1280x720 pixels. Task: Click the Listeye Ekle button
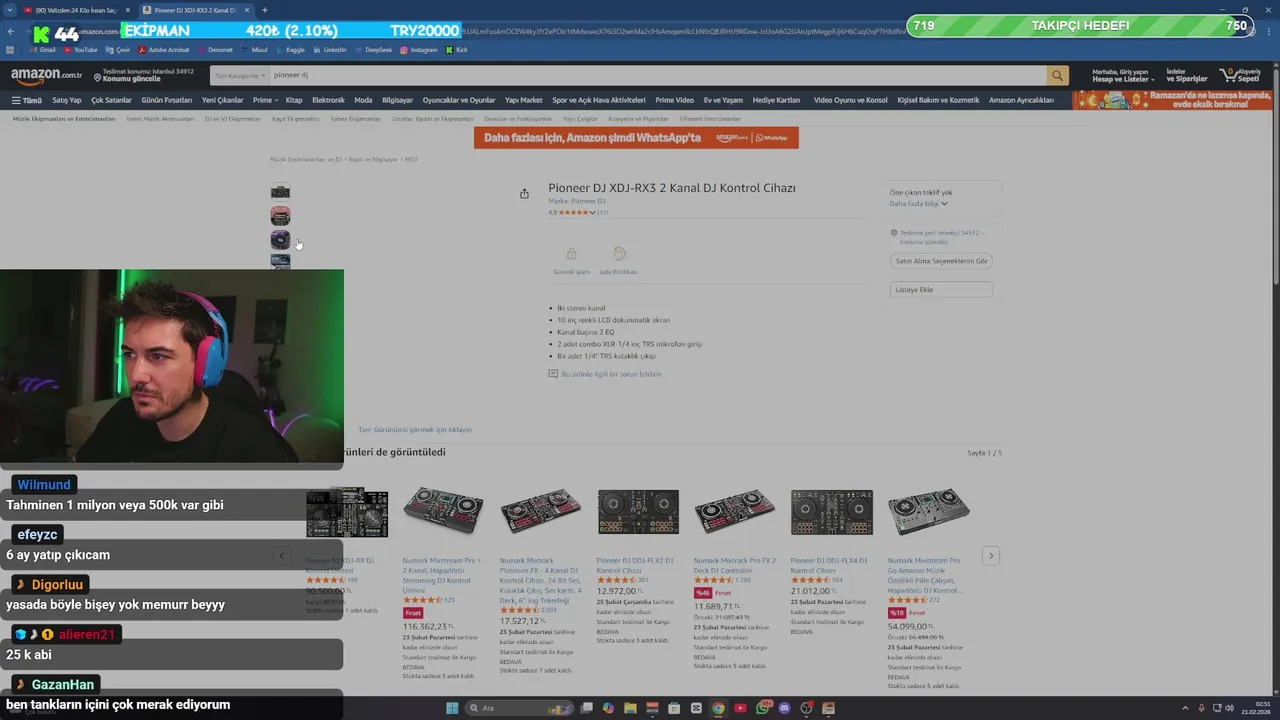click(941, 289)
